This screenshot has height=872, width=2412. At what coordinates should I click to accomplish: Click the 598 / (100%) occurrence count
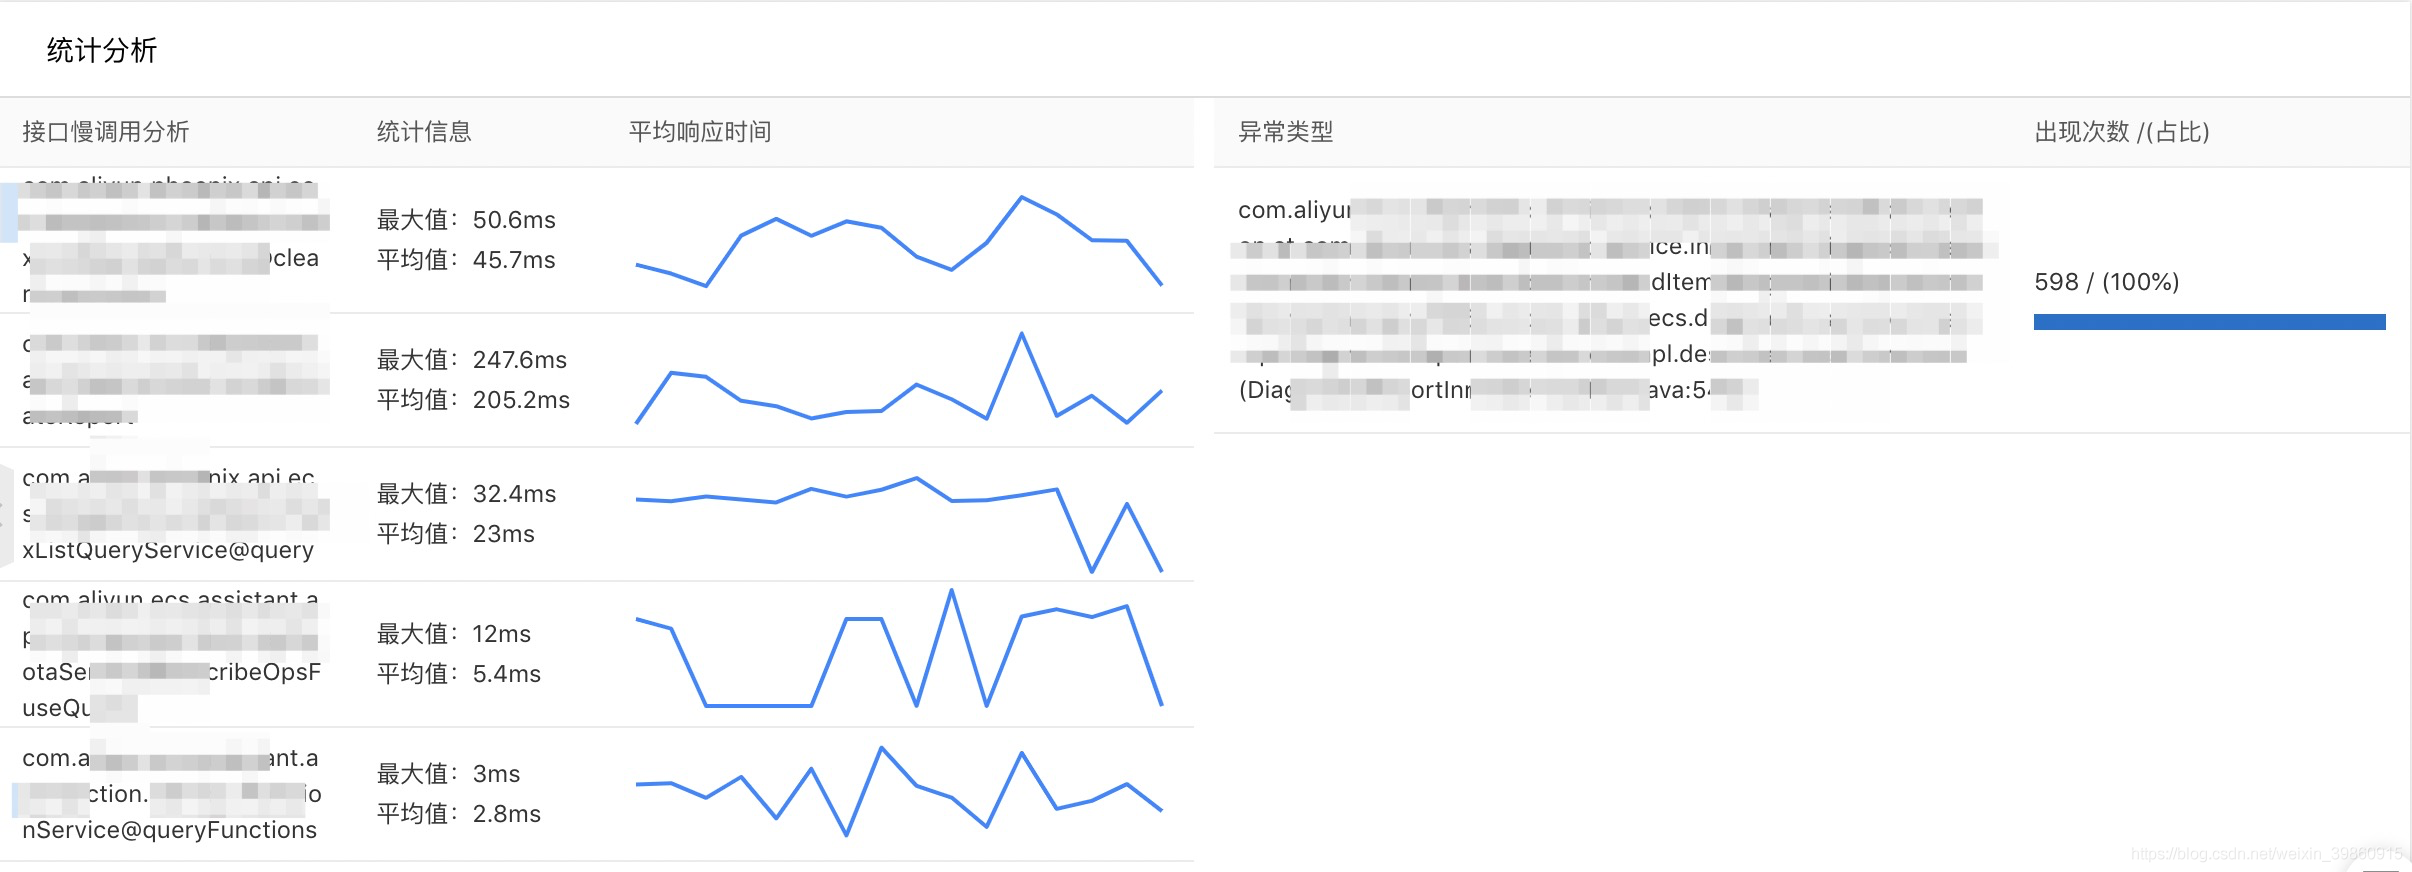click(x=2106, y=282)
